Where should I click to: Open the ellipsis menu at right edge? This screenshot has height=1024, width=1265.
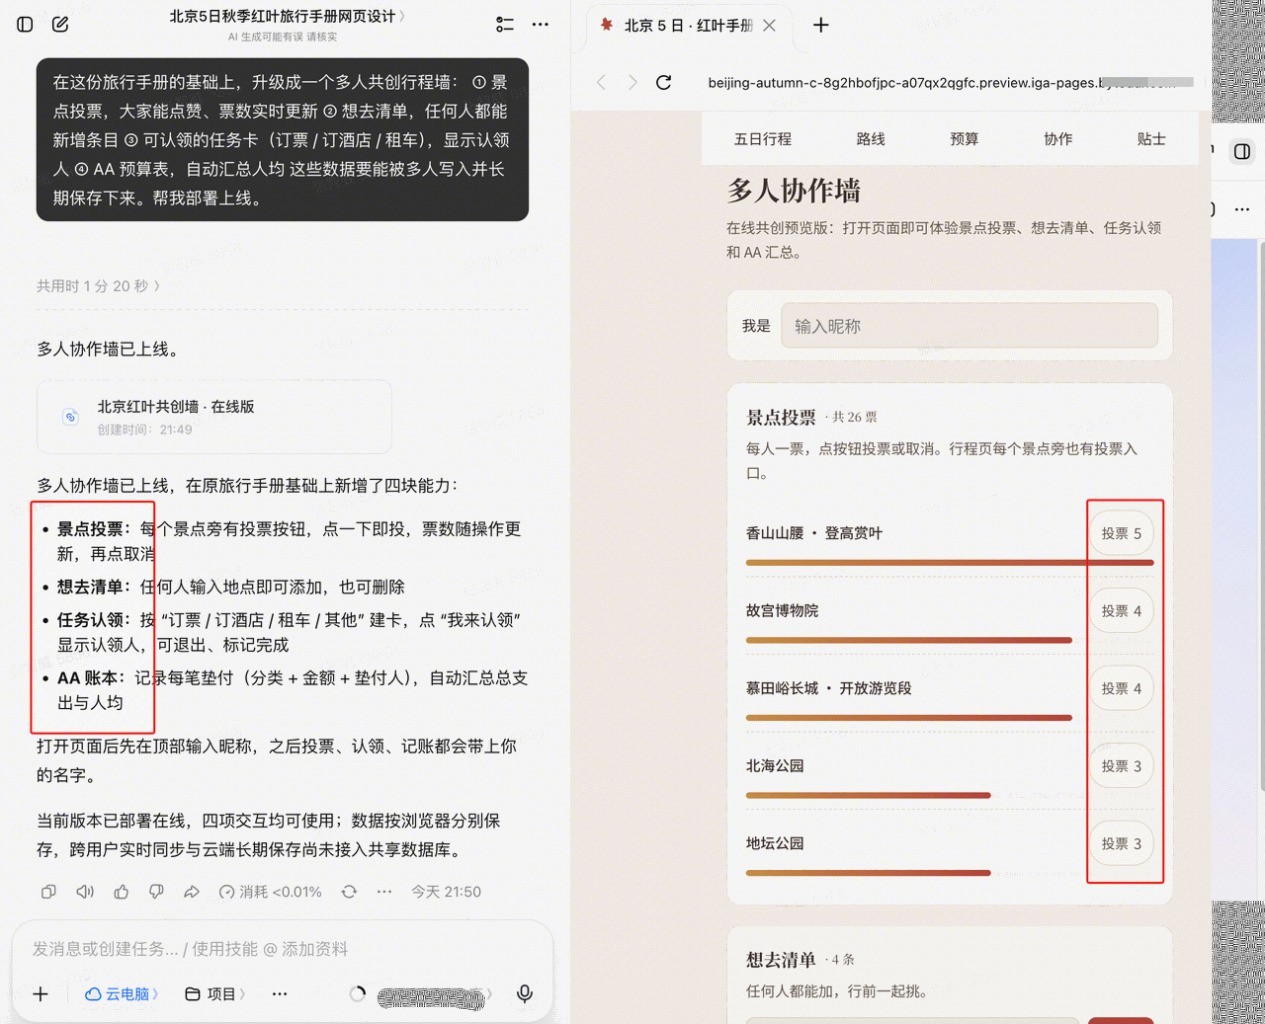1242,209
